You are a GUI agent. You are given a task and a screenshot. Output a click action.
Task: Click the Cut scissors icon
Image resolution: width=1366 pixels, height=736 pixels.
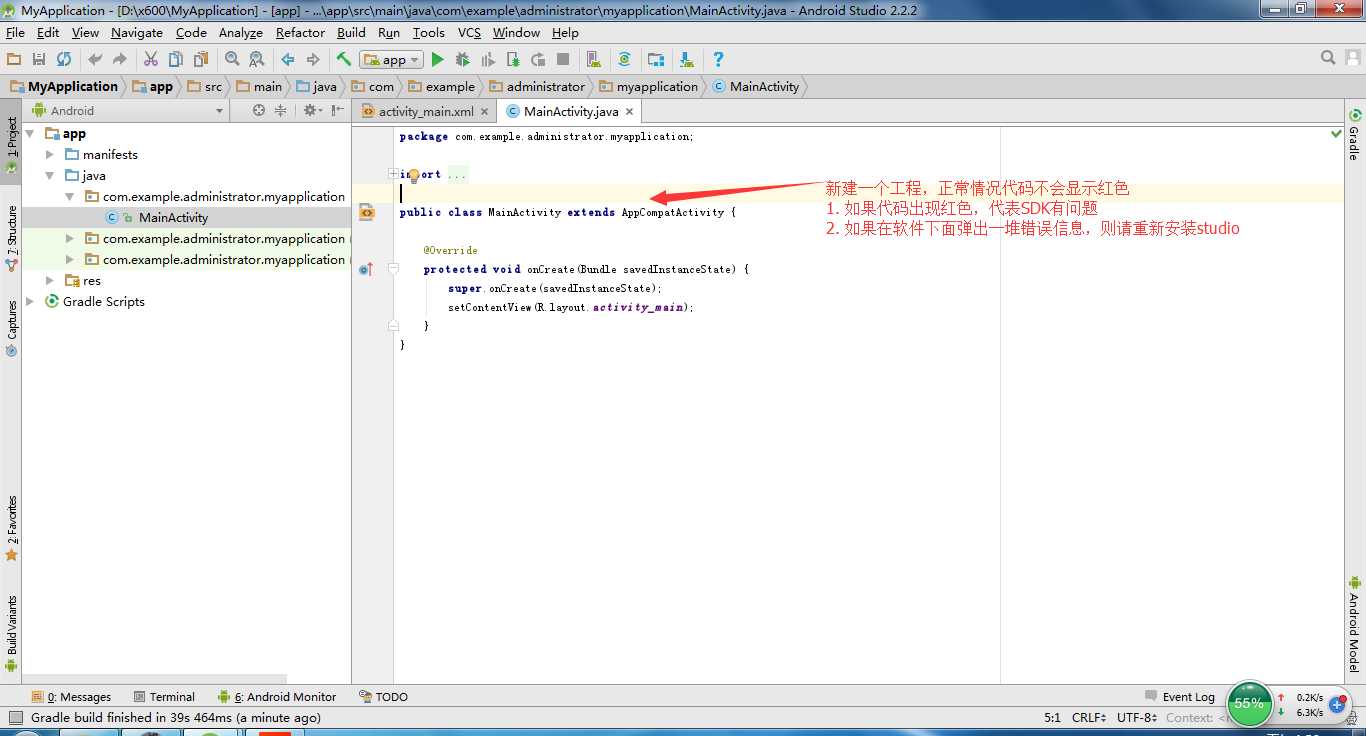click(151, 60)
